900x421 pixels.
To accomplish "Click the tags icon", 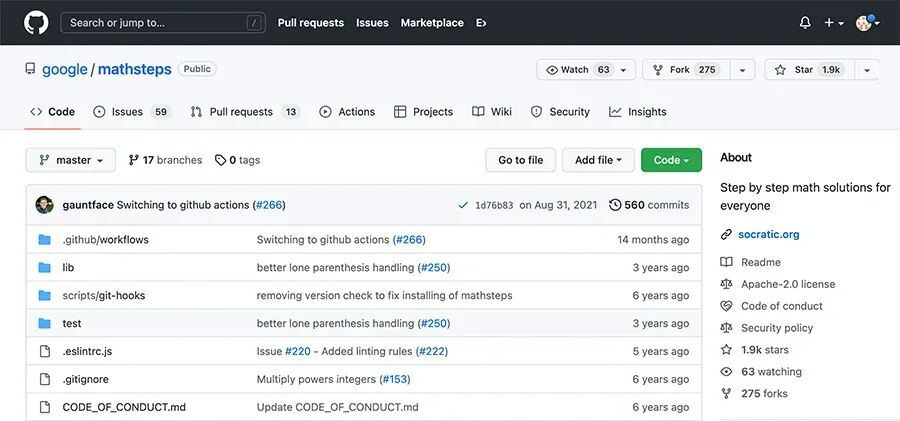I will coord(220,160).
